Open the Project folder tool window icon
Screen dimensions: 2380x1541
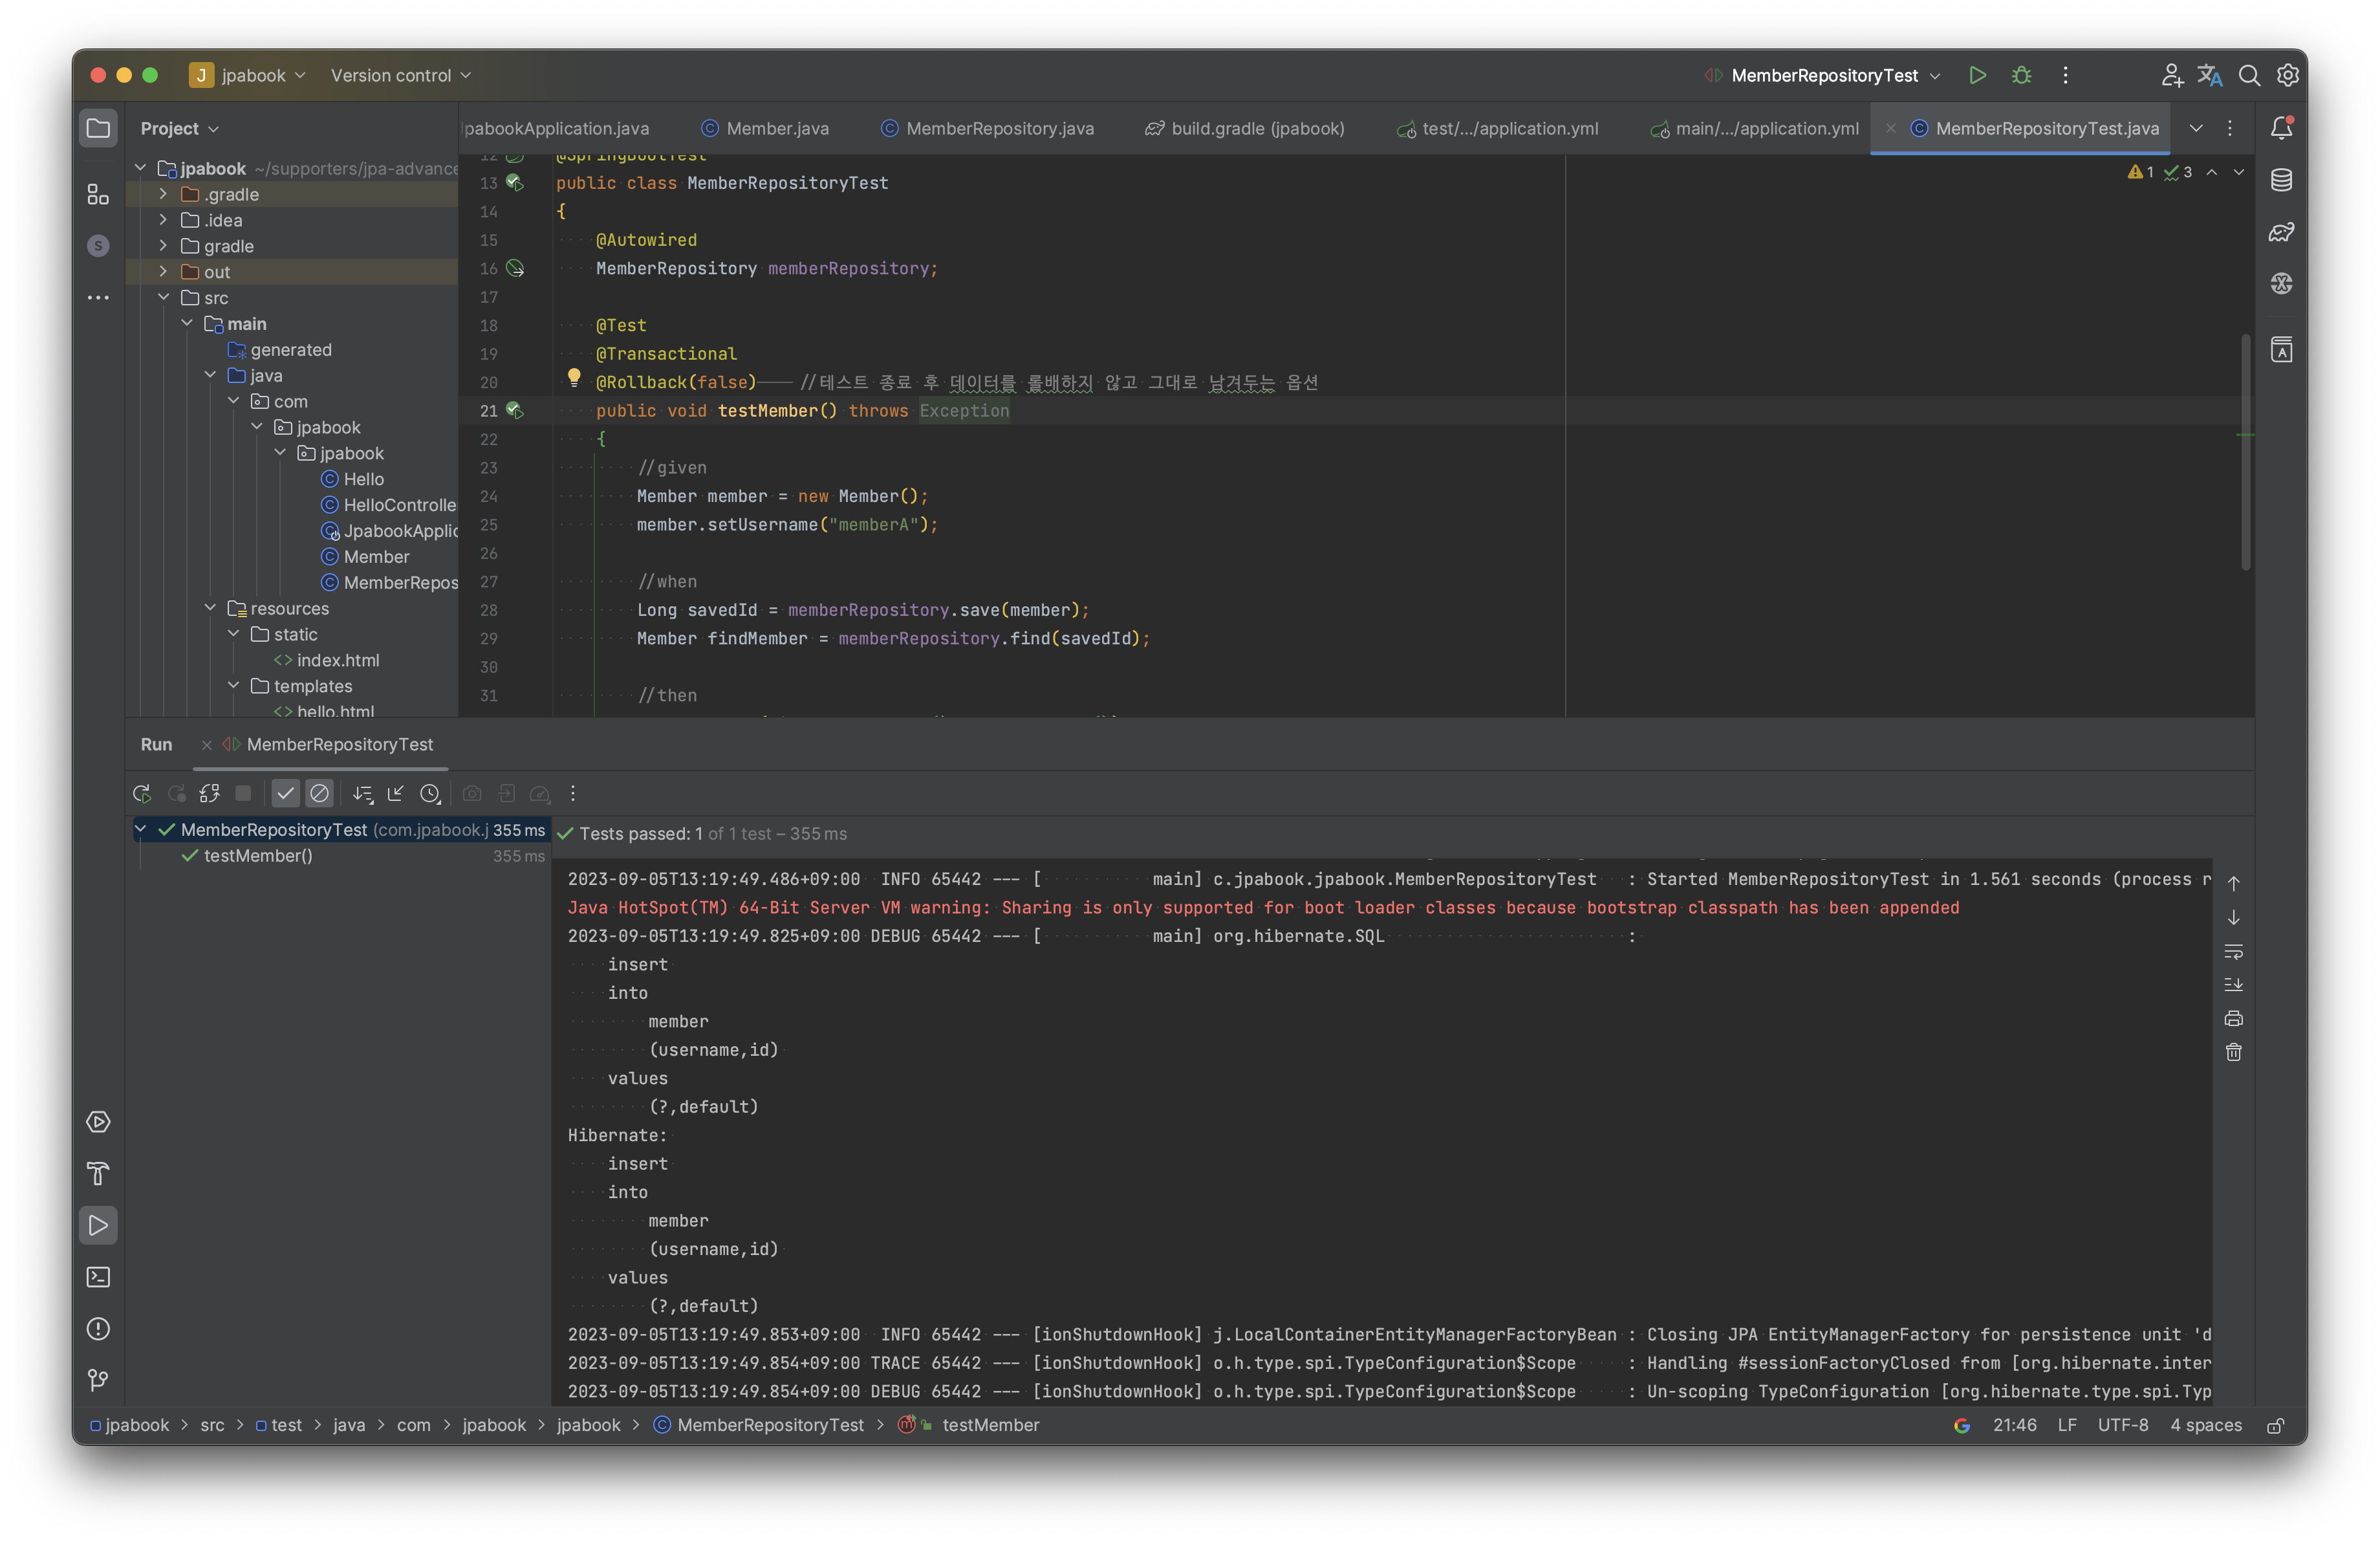point(98,128)
